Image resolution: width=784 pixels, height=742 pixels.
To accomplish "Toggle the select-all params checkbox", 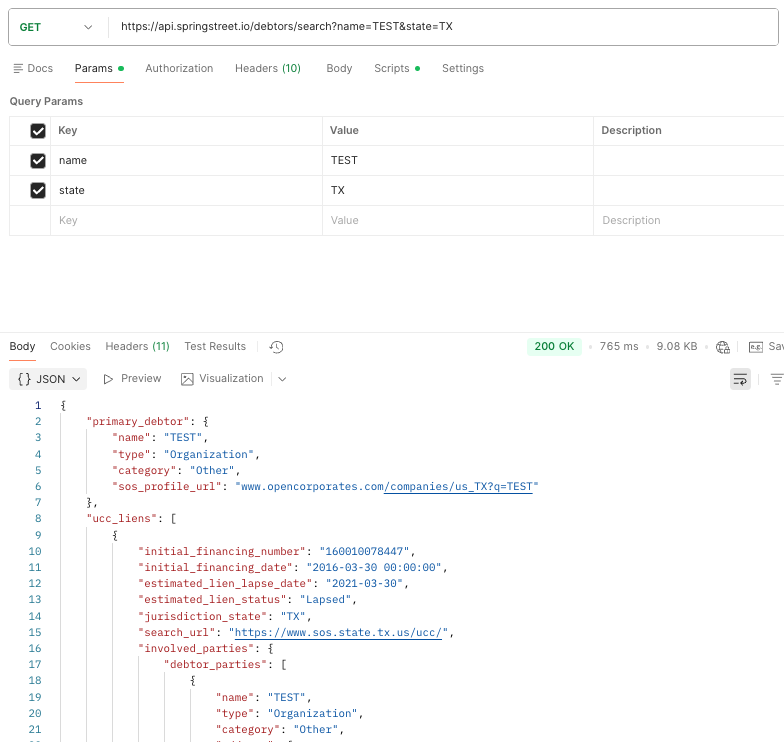I will 38,130.
